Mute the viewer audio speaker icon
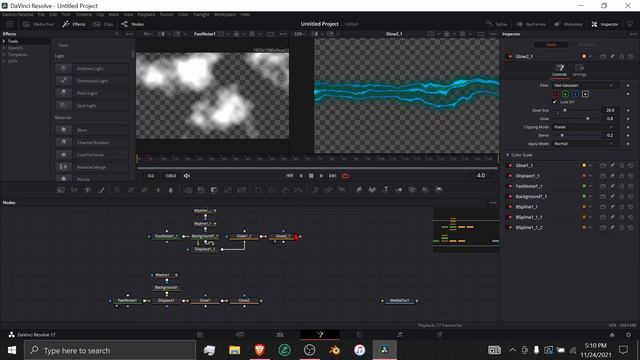Image resolution: width=640 pixels, height=360 pixels. tap(187, 176)
